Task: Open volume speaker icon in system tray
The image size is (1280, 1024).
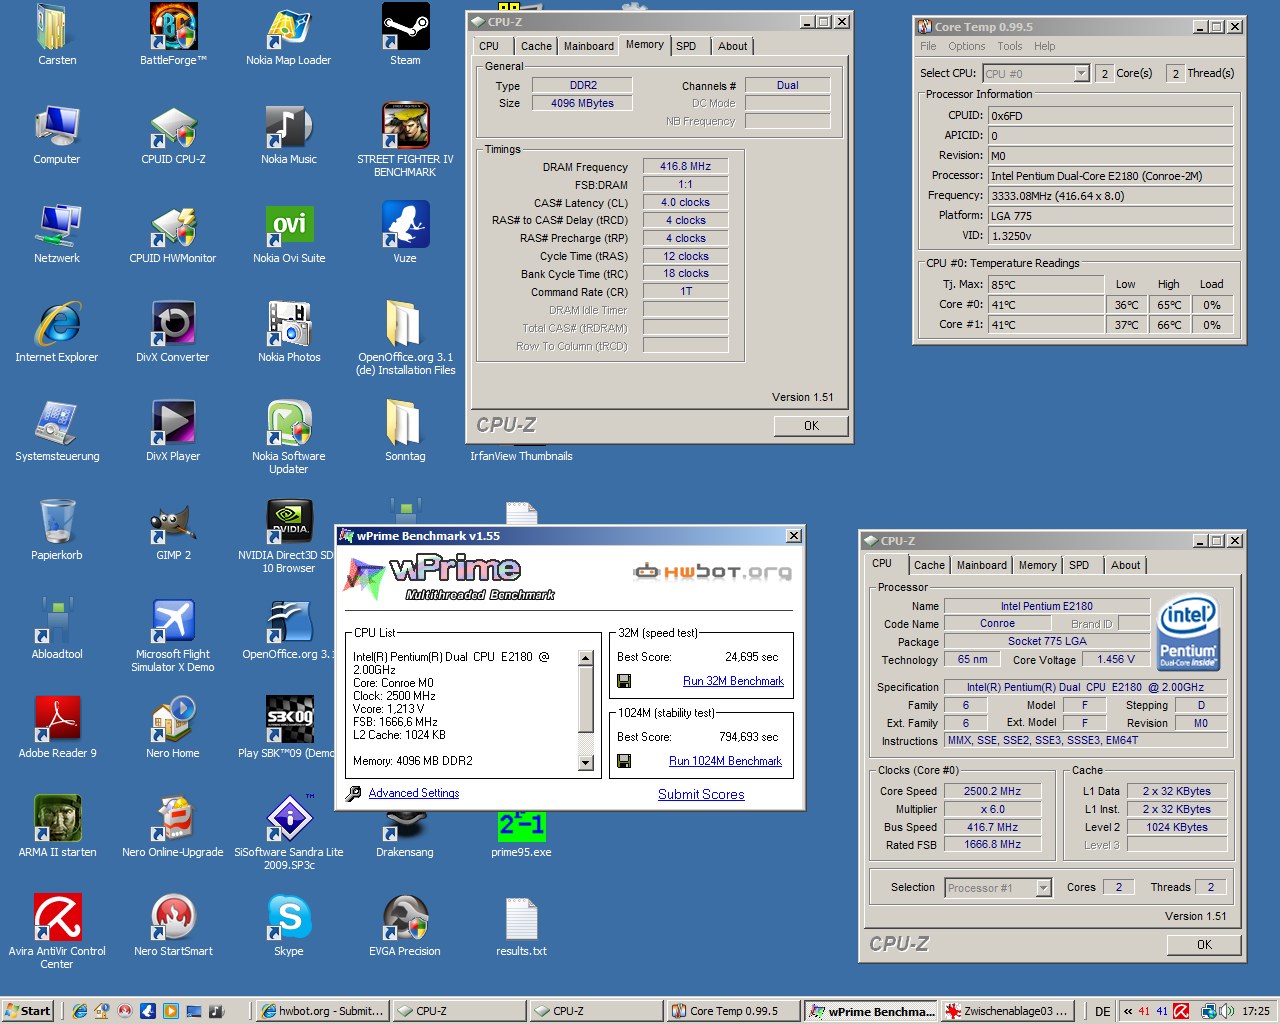Action: [1226, 1011]
